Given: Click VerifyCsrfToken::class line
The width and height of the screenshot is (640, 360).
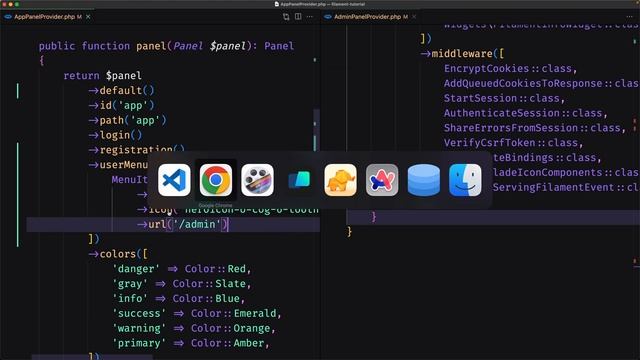Looking at the screenshot, I should [513, 142].
